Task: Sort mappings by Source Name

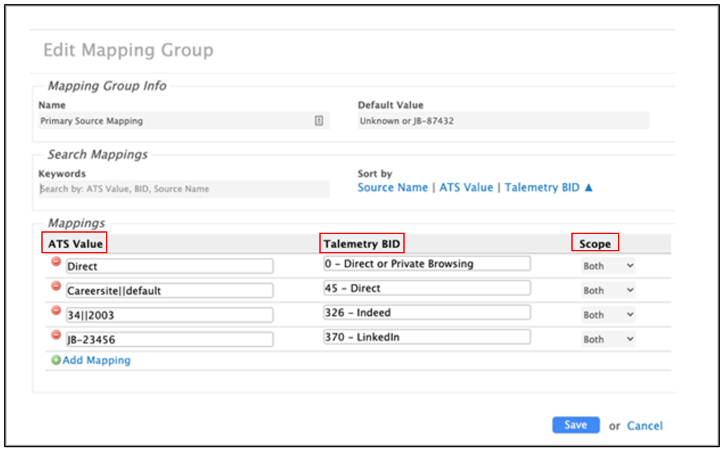Action: (x=392, y=187)
